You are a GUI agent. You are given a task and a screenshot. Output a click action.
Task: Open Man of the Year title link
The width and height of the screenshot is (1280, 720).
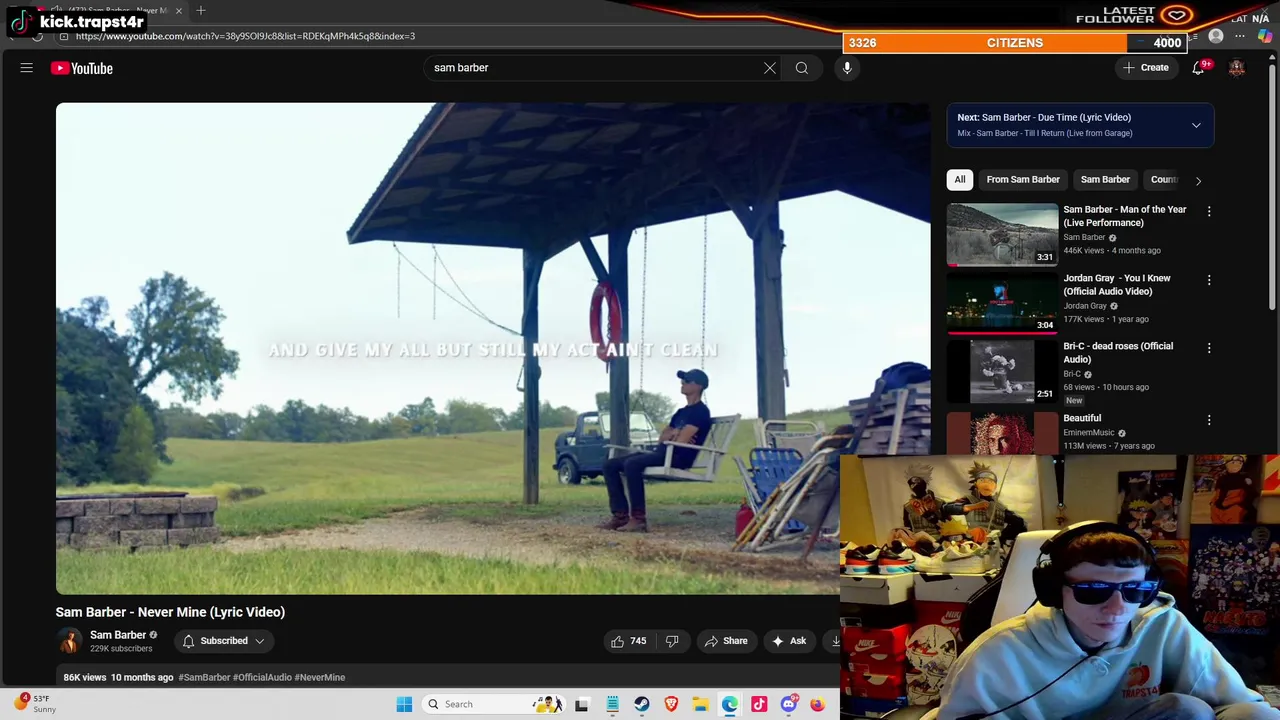pyautogui.click(x=1125, y=216)
